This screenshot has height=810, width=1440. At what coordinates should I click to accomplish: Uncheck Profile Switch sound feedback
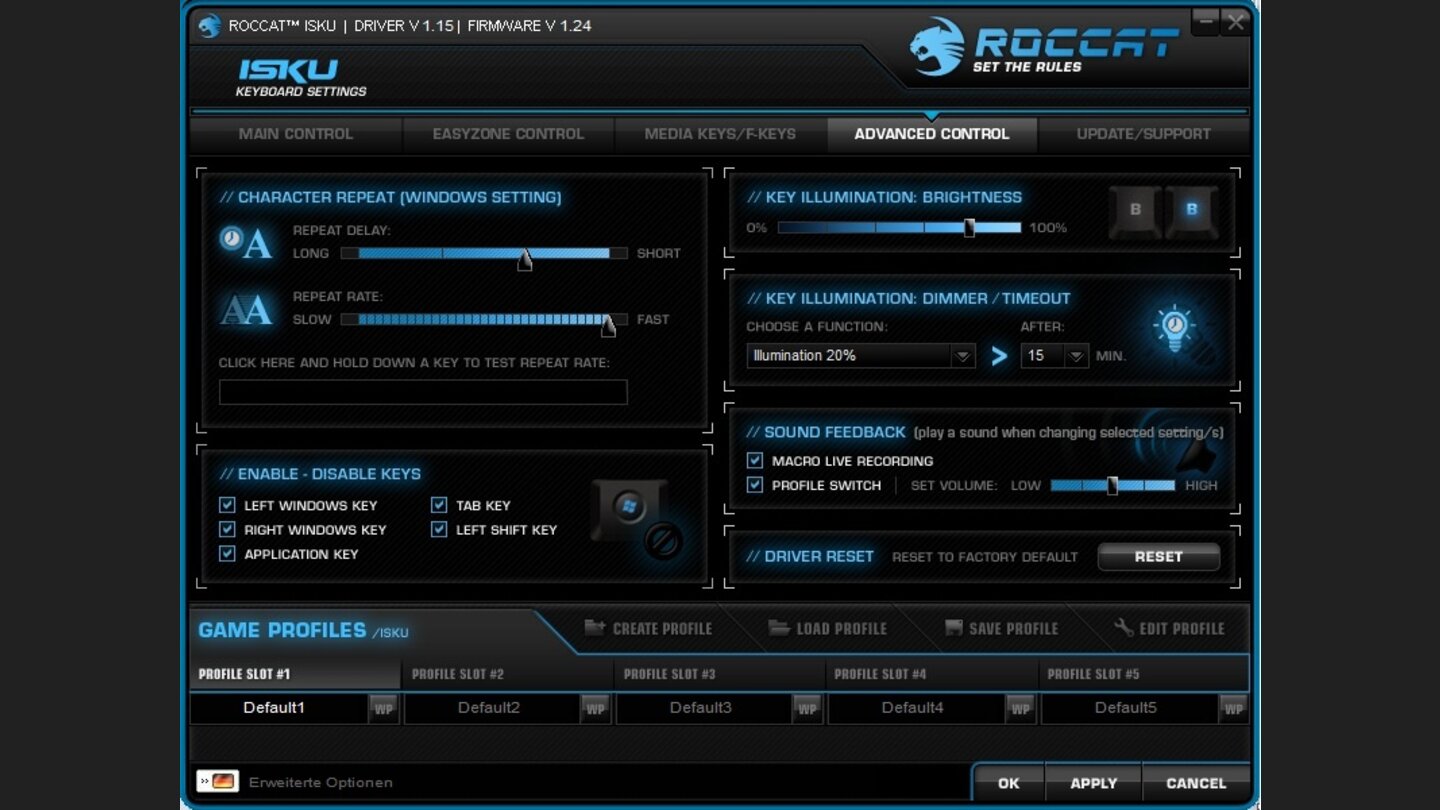pos(755,485)
